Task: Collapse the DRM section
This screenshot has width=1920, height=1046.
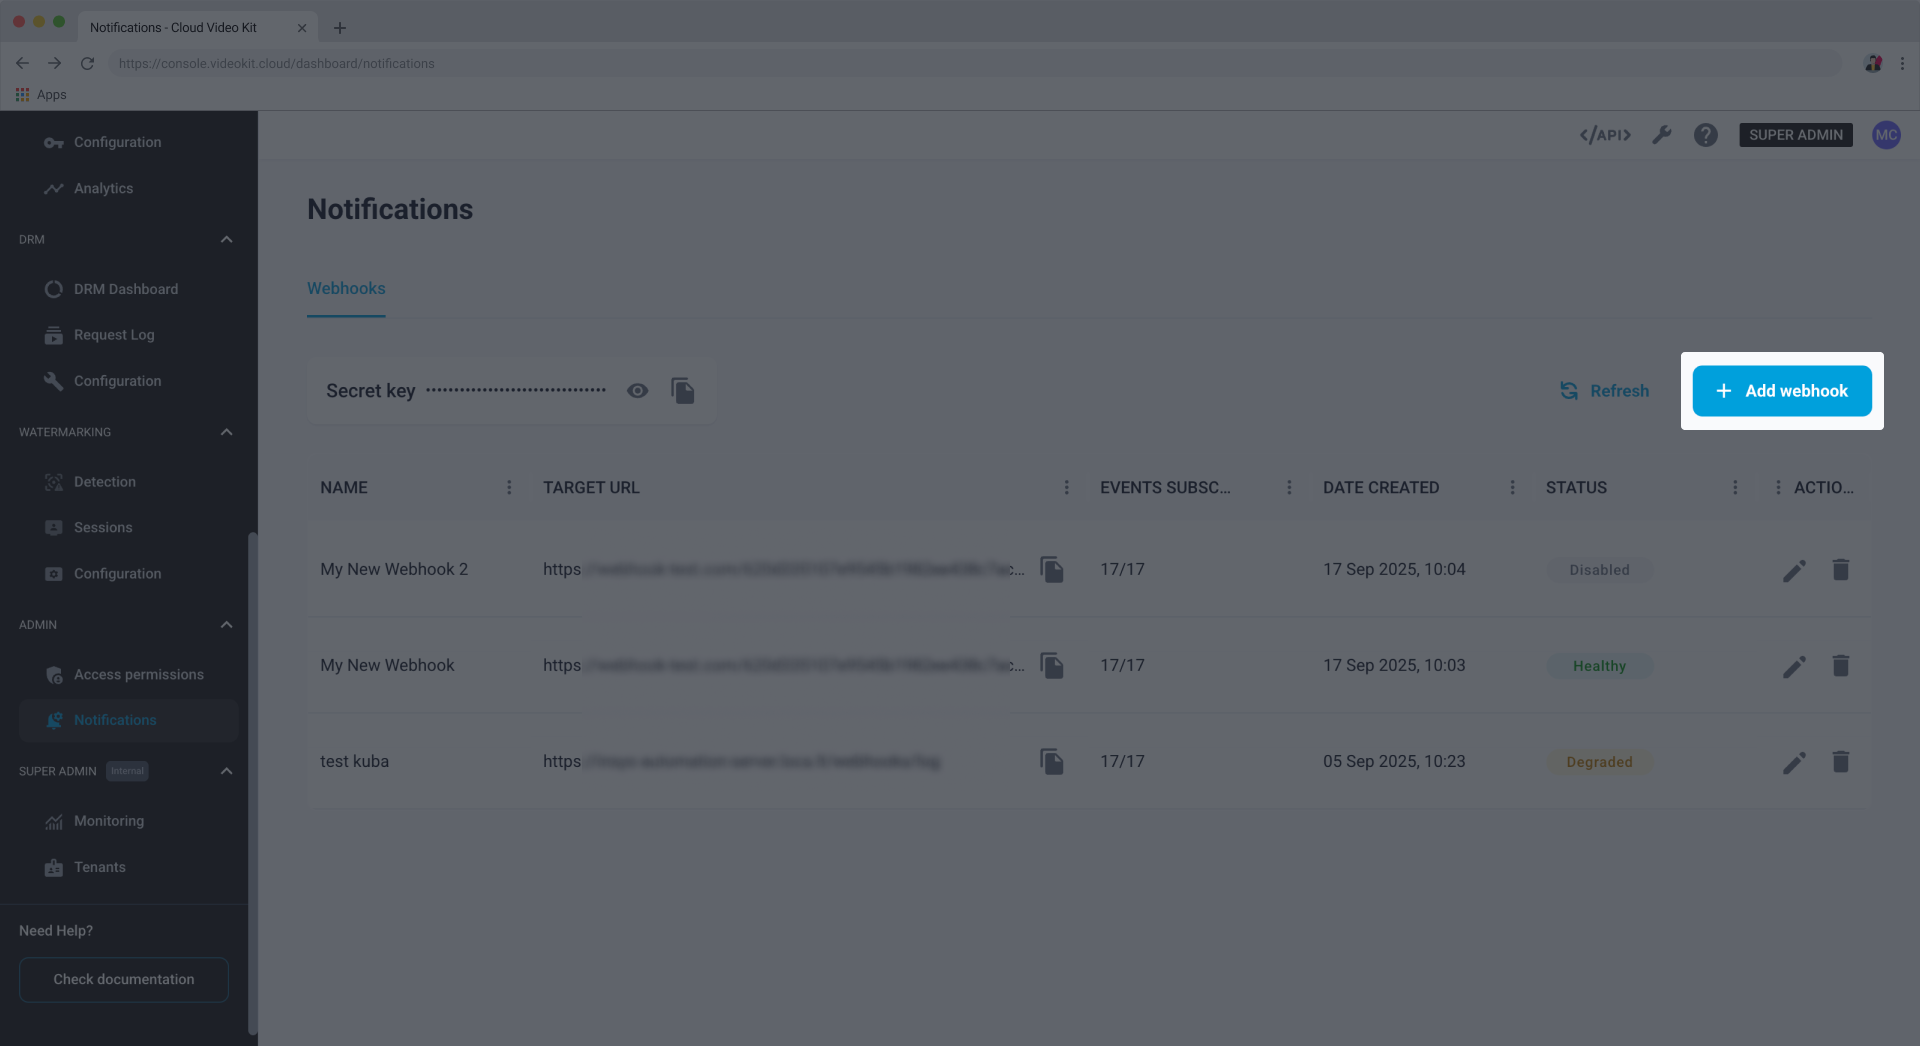Action: (226, 239)
